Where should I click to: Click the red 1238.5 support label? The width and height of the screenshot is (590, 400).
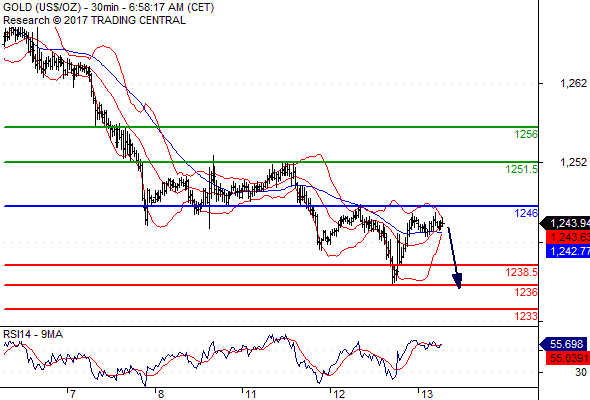tap(522, 272)
